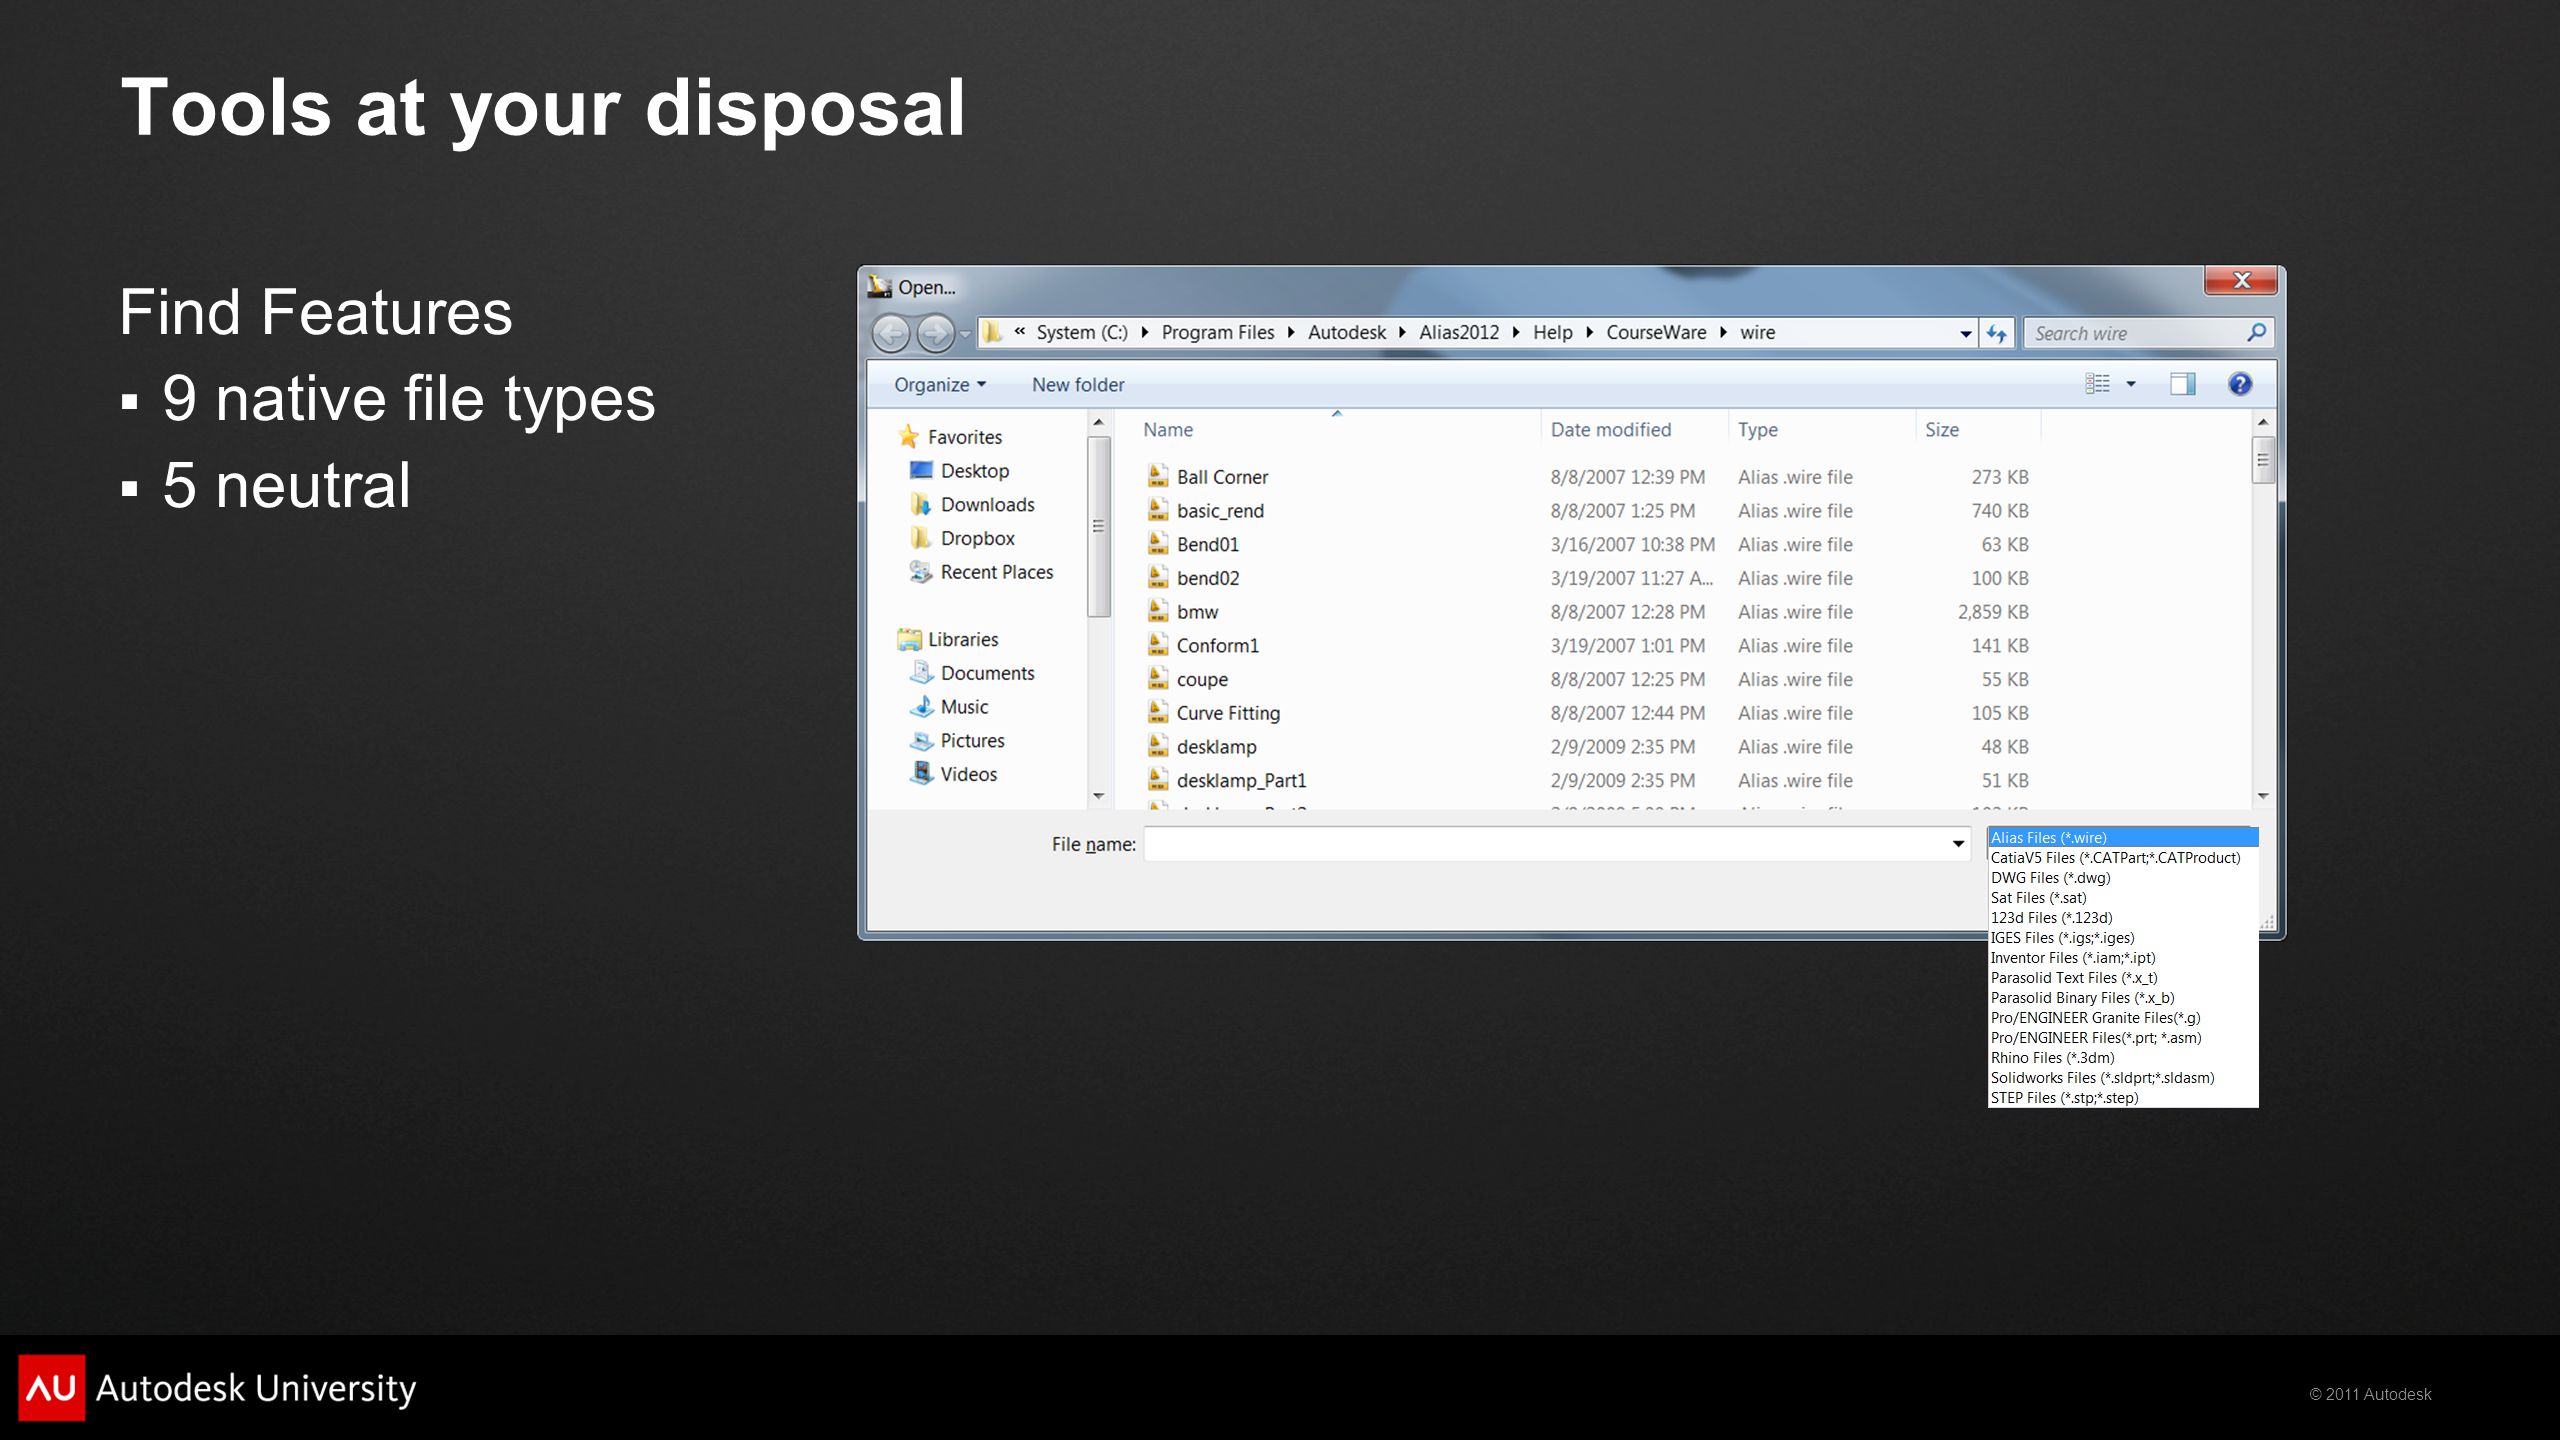The height and width of the screenshot is (1440, 2560).
Task: Click the Back navigation arrow
Action: 891,334
